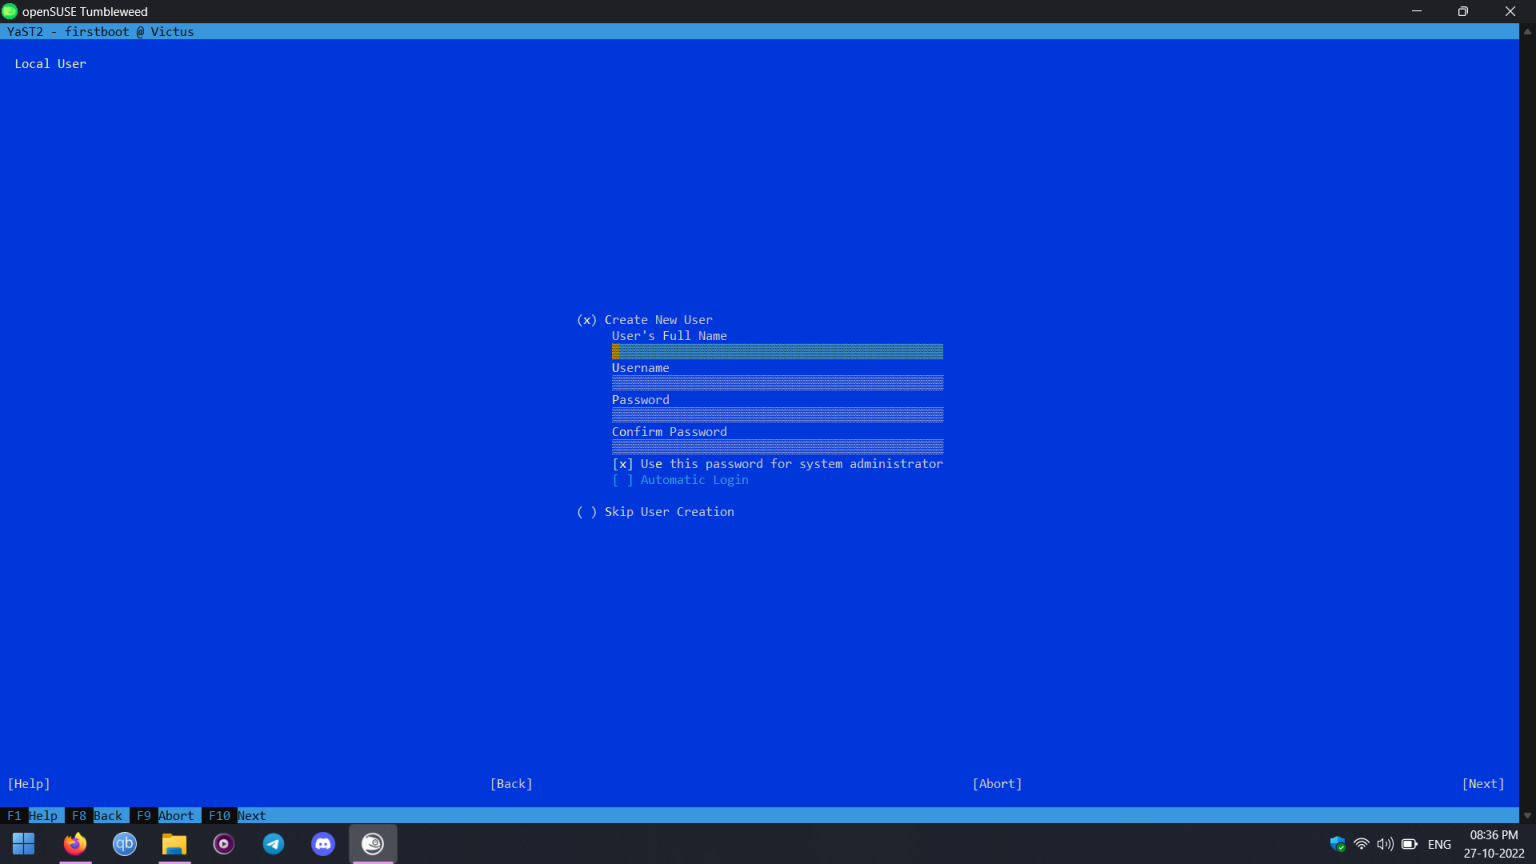1536x864 pixels.
Task: Select the openSUSE Tumbleweed taskbar icon
Action: pyautogui.click(x=372, y=844)
